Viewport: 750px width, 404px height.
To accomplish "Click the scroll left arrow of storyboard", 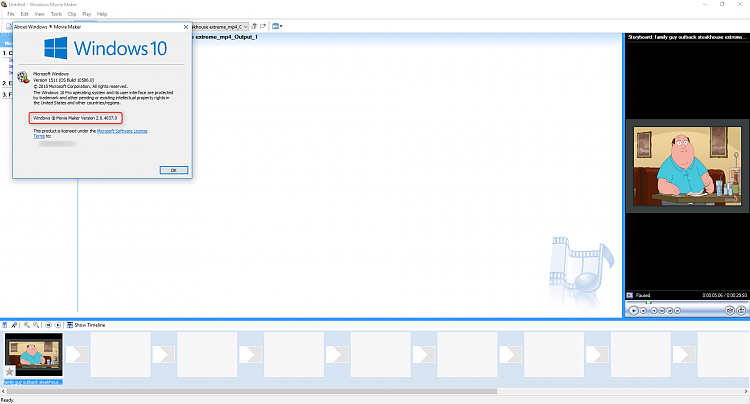I will 3,391.
